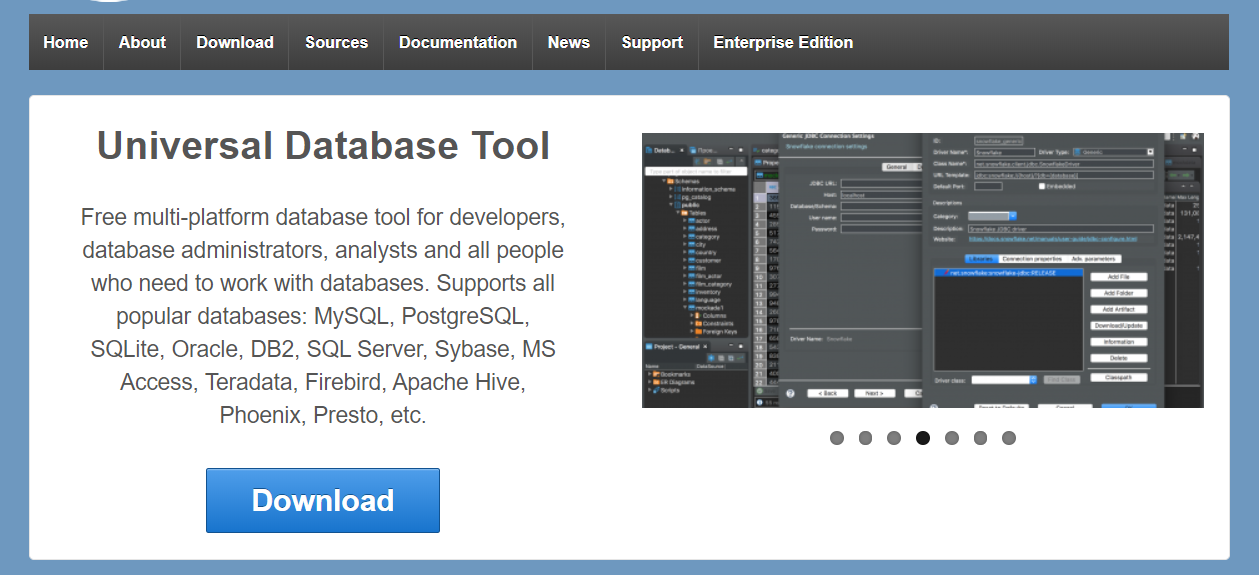The height and width of the screenshot is (575, 1259).
Task: Click the 'Universal Database Tool' heading
Action: 323,146
